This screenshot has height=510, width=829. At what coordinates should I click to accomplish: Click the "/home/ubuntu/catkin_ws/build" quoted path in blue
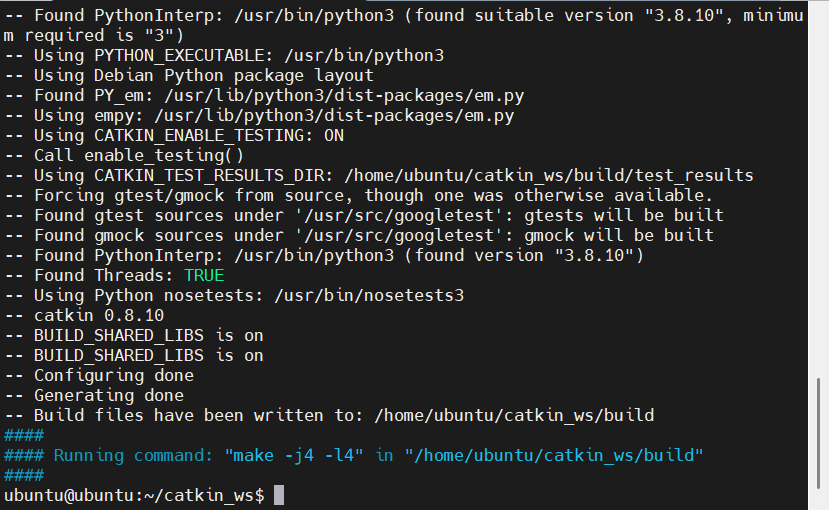[x=554, y=456]
